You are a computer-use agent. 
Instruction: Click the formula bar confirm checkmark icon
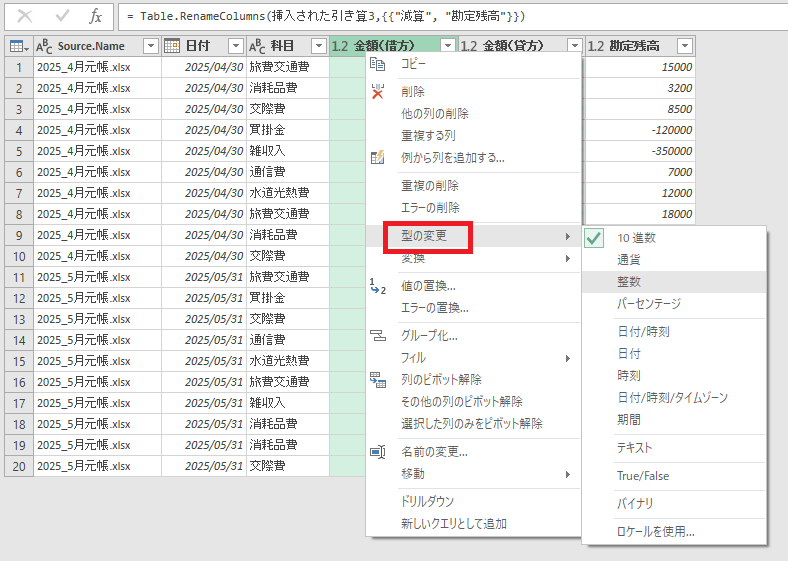[62, 16]
